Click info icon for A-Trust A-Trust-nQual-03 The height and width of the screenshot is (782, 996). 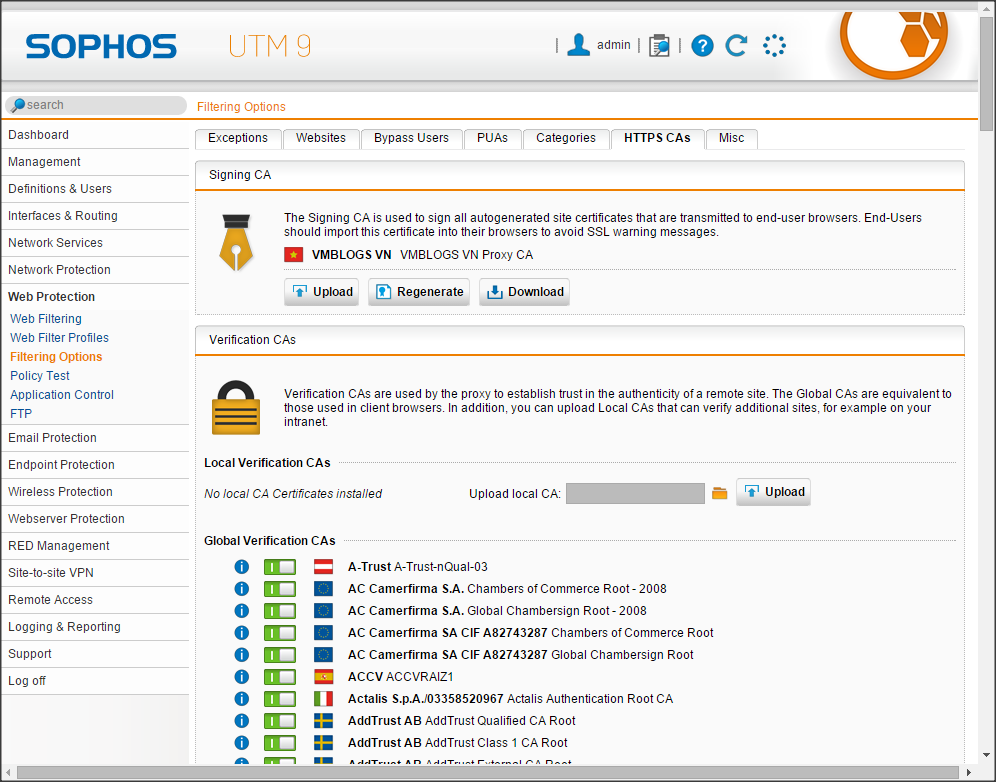[x=241, y=567]
